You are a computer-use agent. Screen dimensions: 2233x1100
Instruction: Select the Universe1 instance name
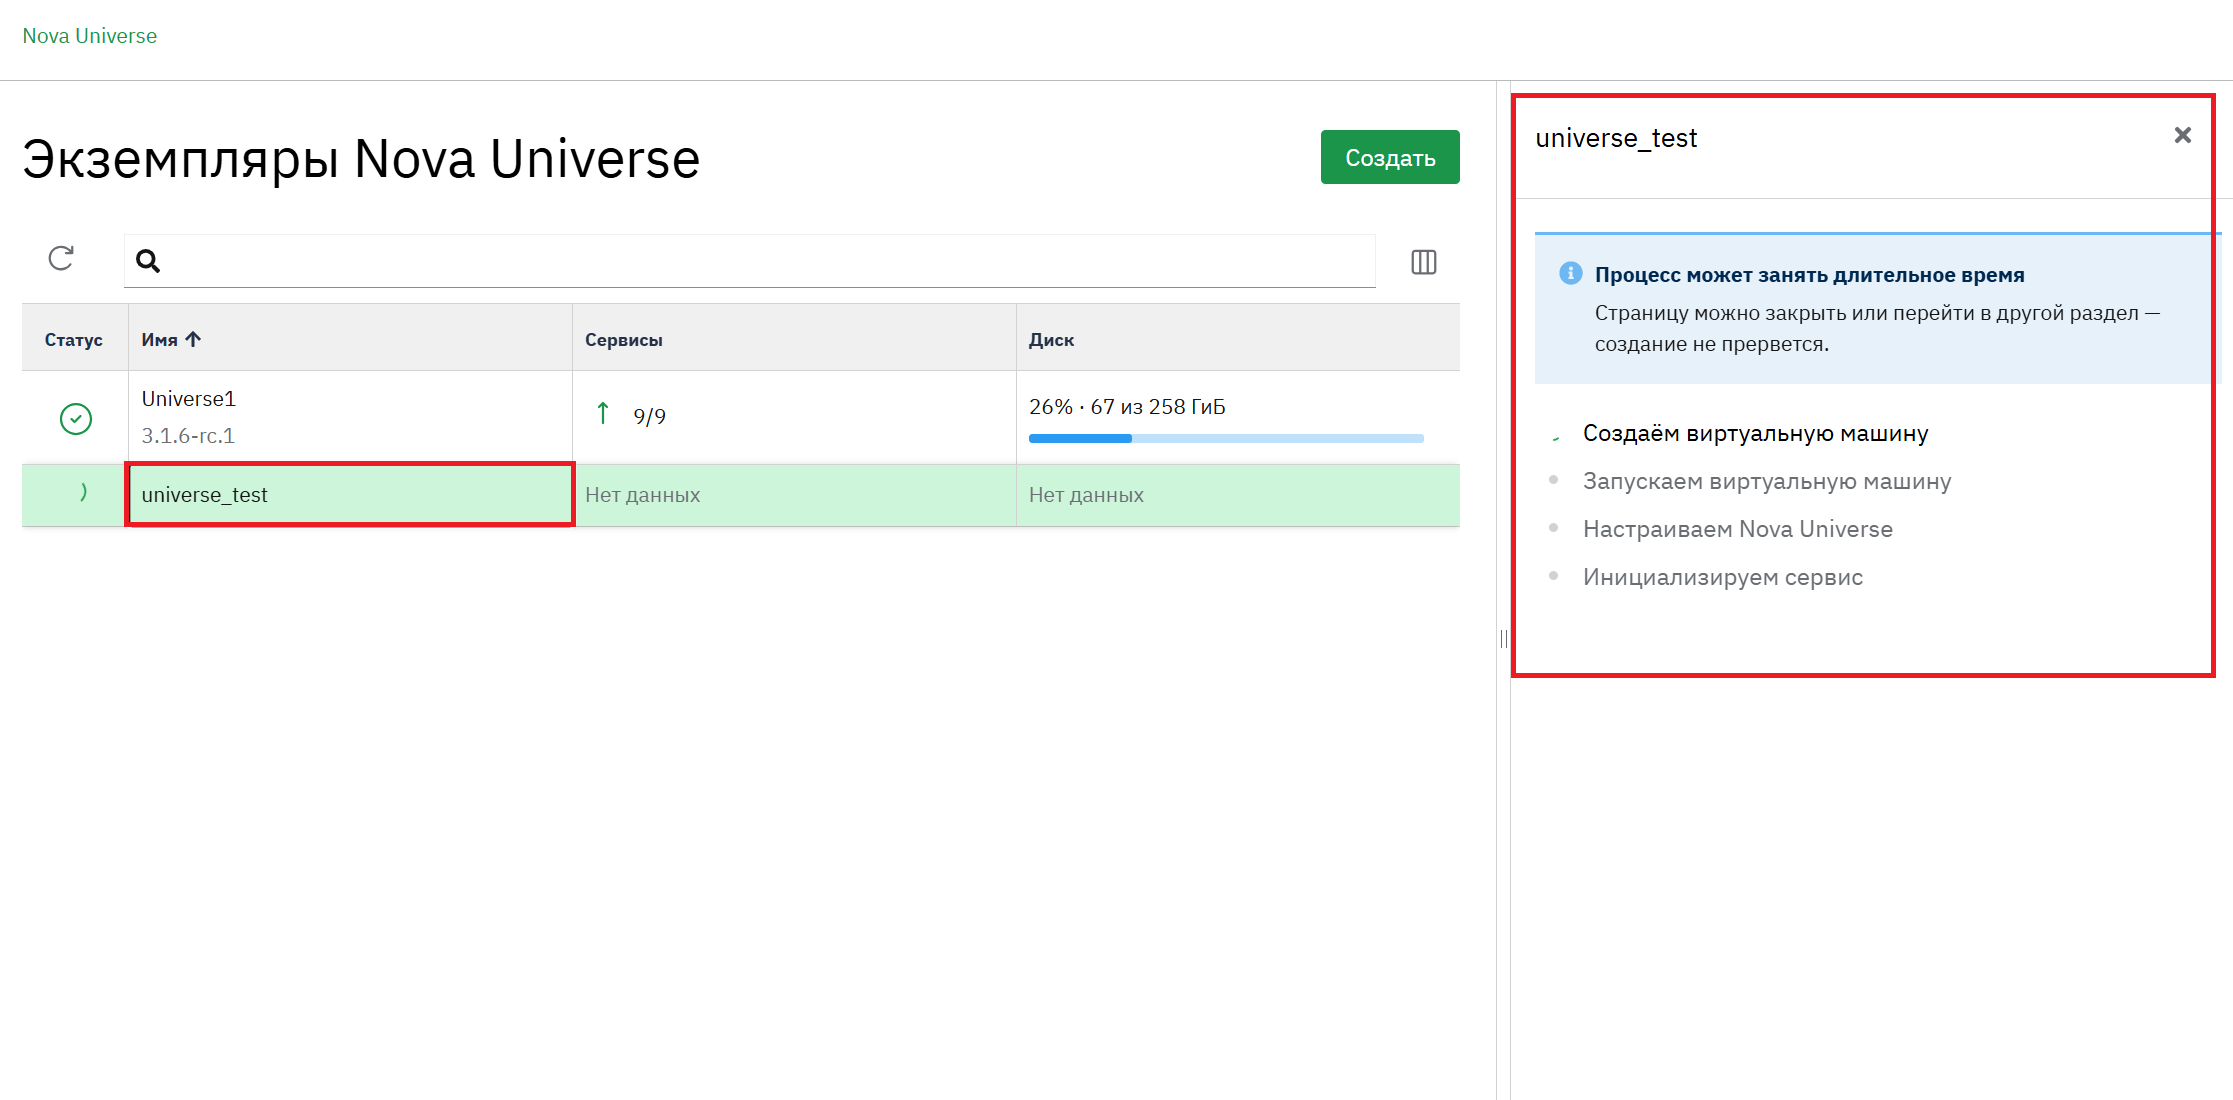(188, 399)
